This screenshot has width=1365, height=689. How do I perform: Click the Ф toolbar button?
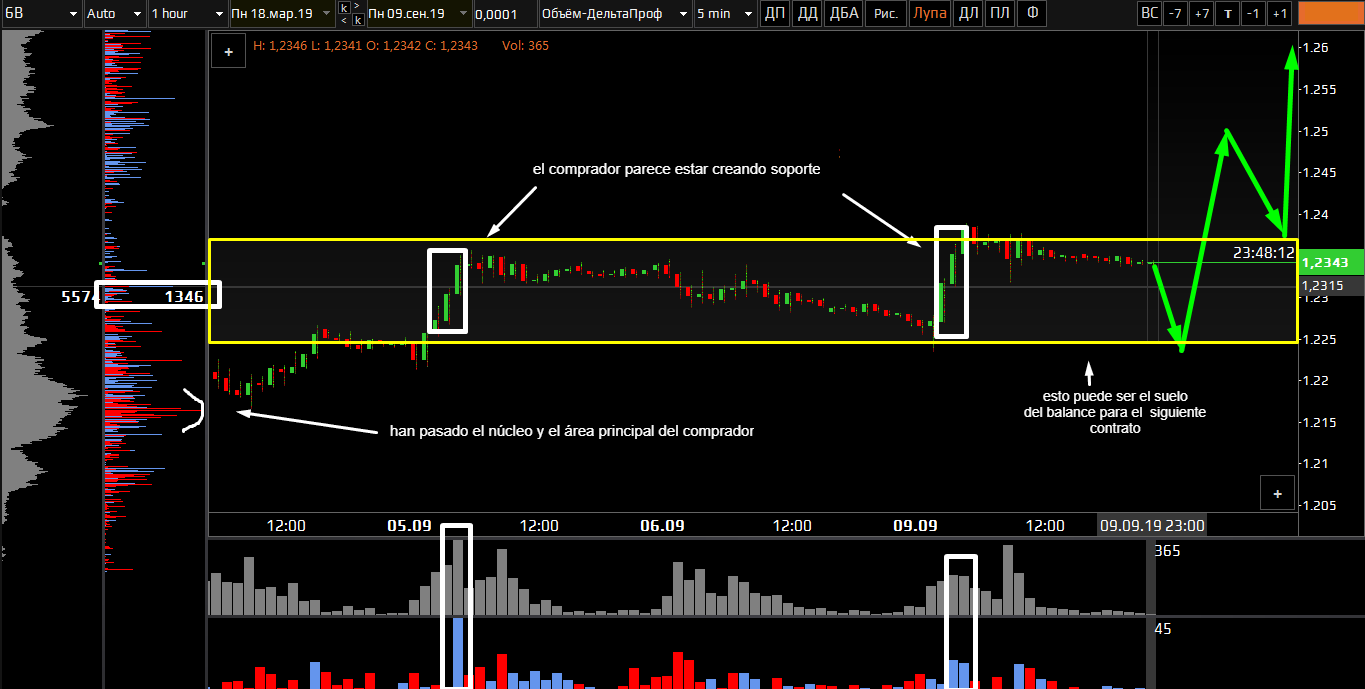pyautogui.click(x=1032, y=14)
